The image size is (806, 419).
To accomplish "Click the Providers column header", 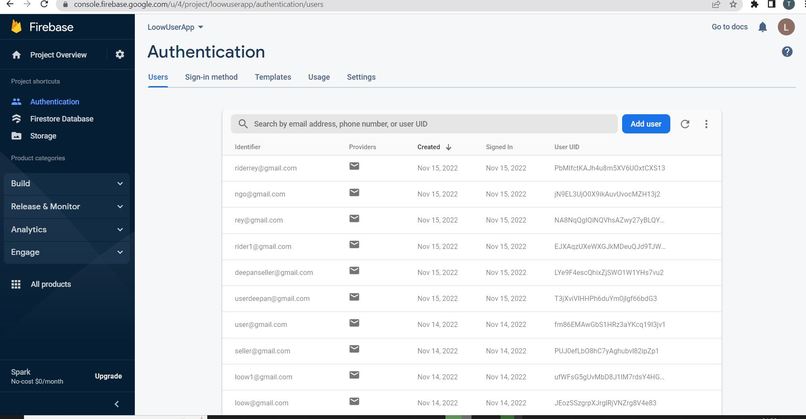I will [362, 147].
